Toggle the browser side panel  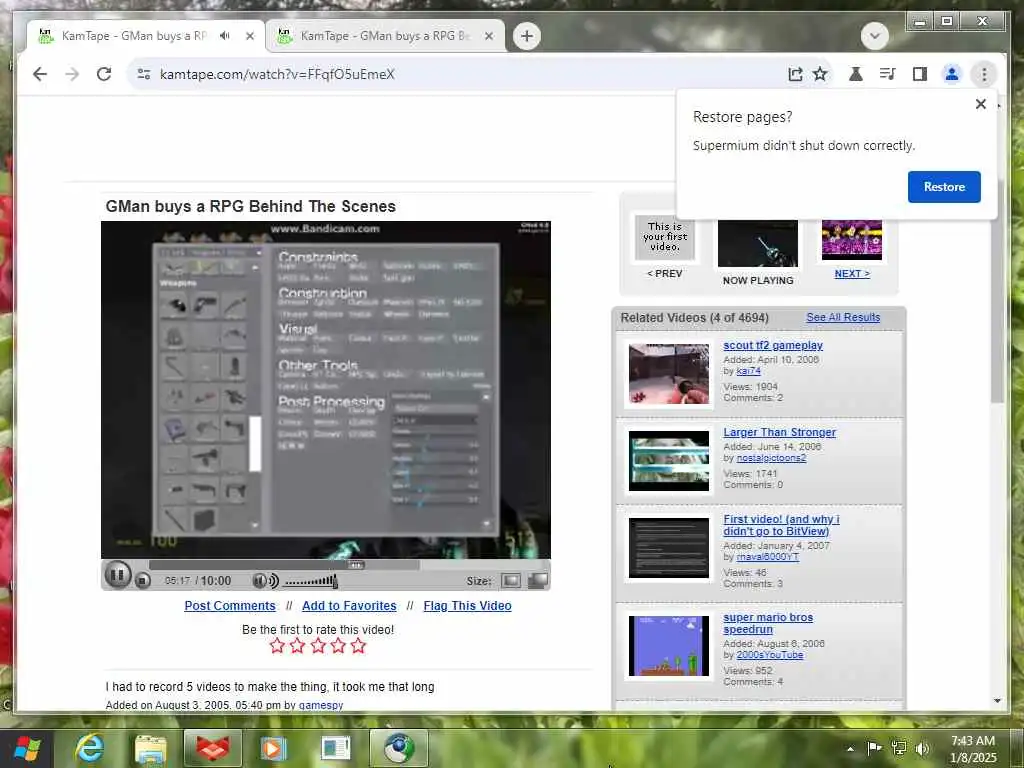tap(920, 74)
